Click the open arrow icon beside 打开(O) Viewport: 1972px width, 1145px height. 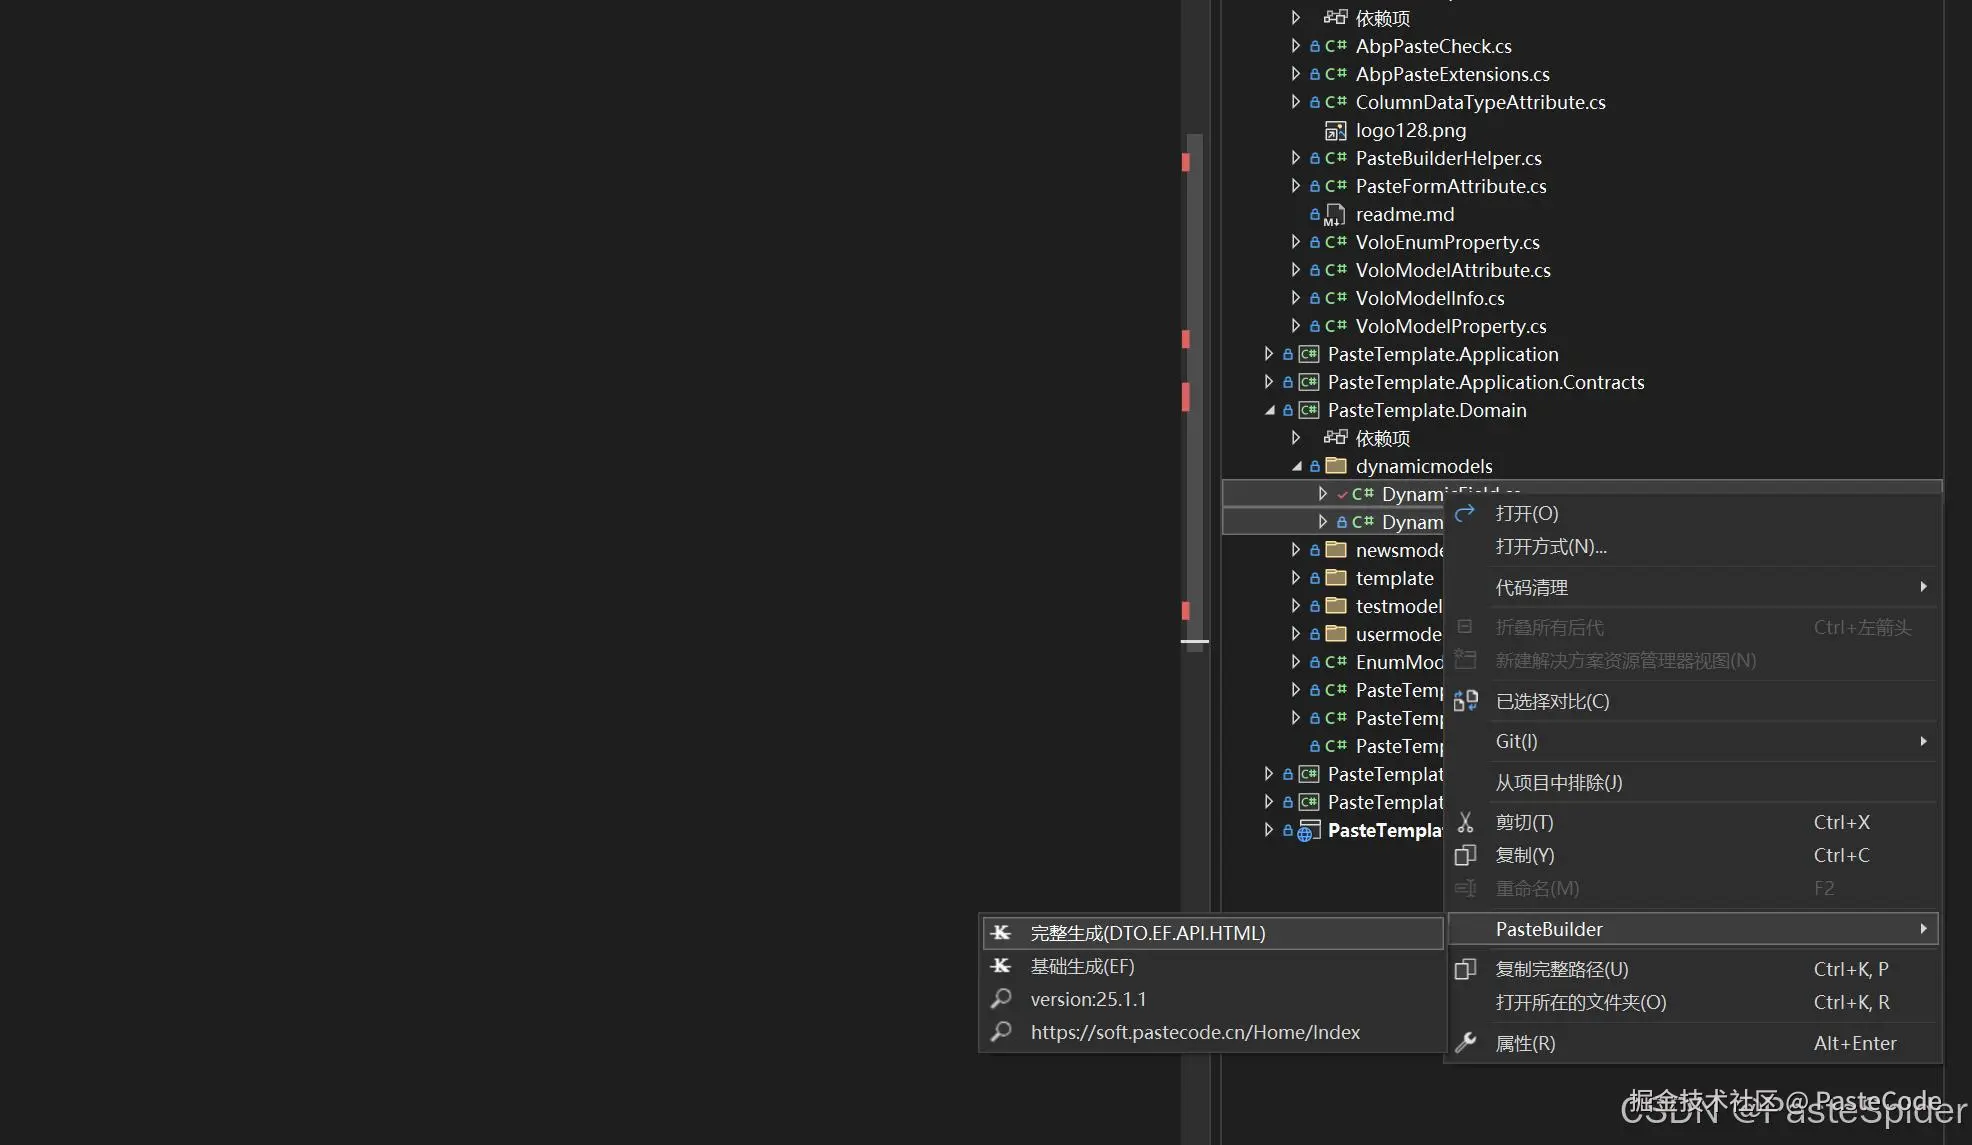[x=1465, y=513]
